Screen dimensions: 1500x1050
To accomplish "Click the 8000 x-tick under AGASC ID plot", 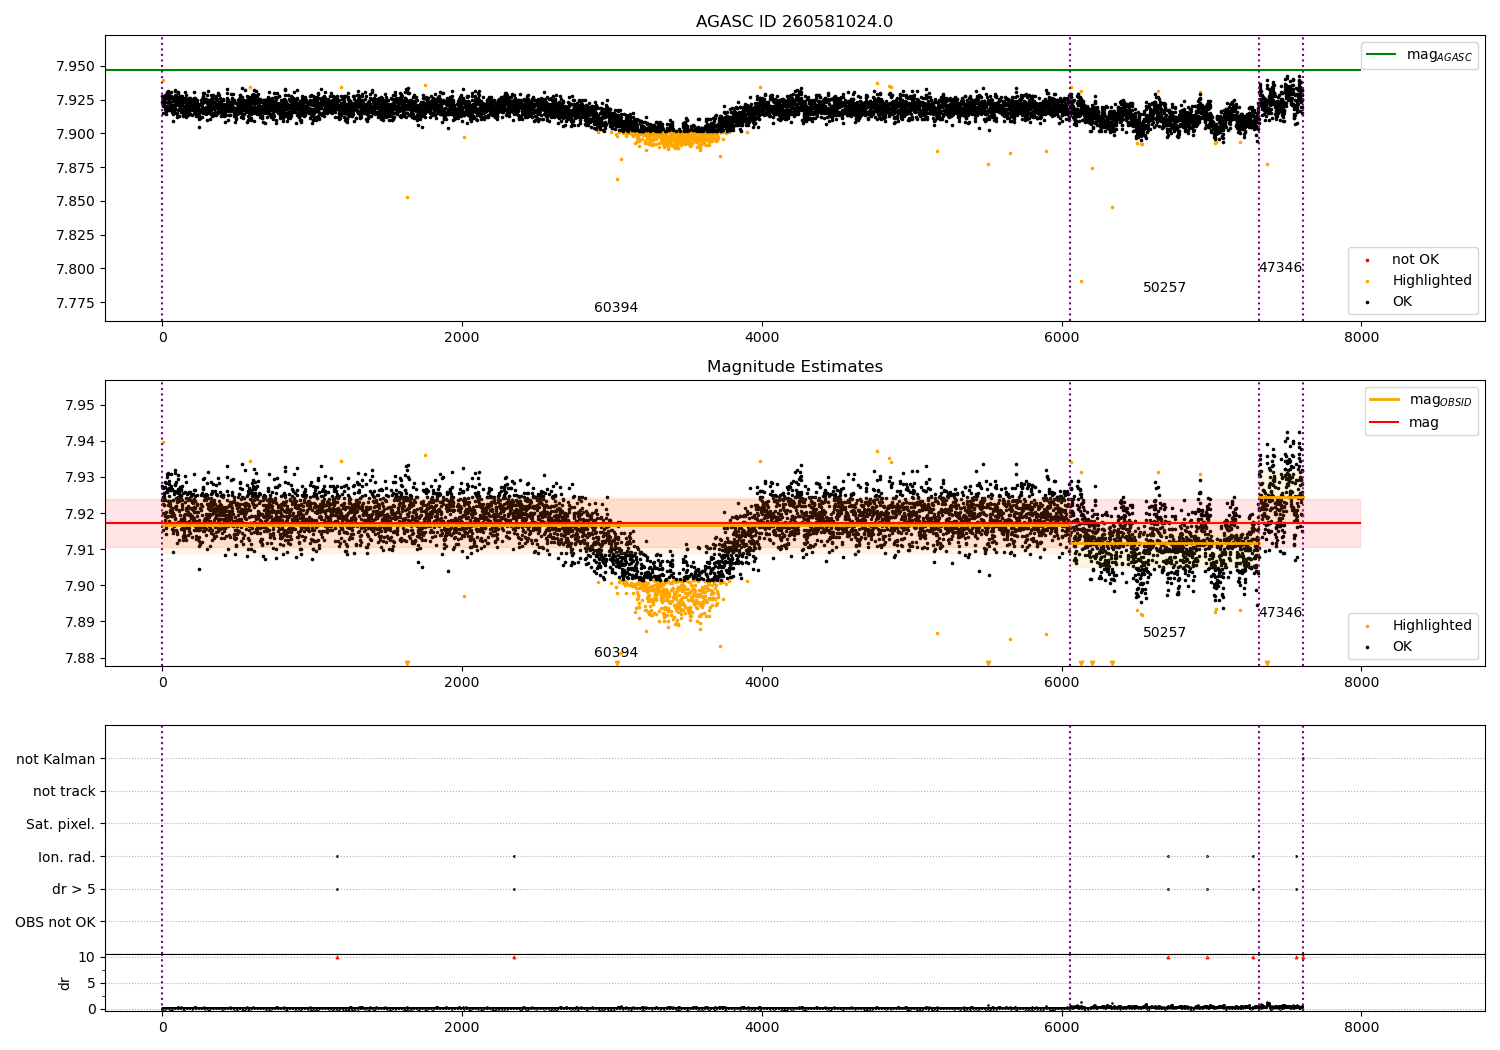I will 1361,338.
